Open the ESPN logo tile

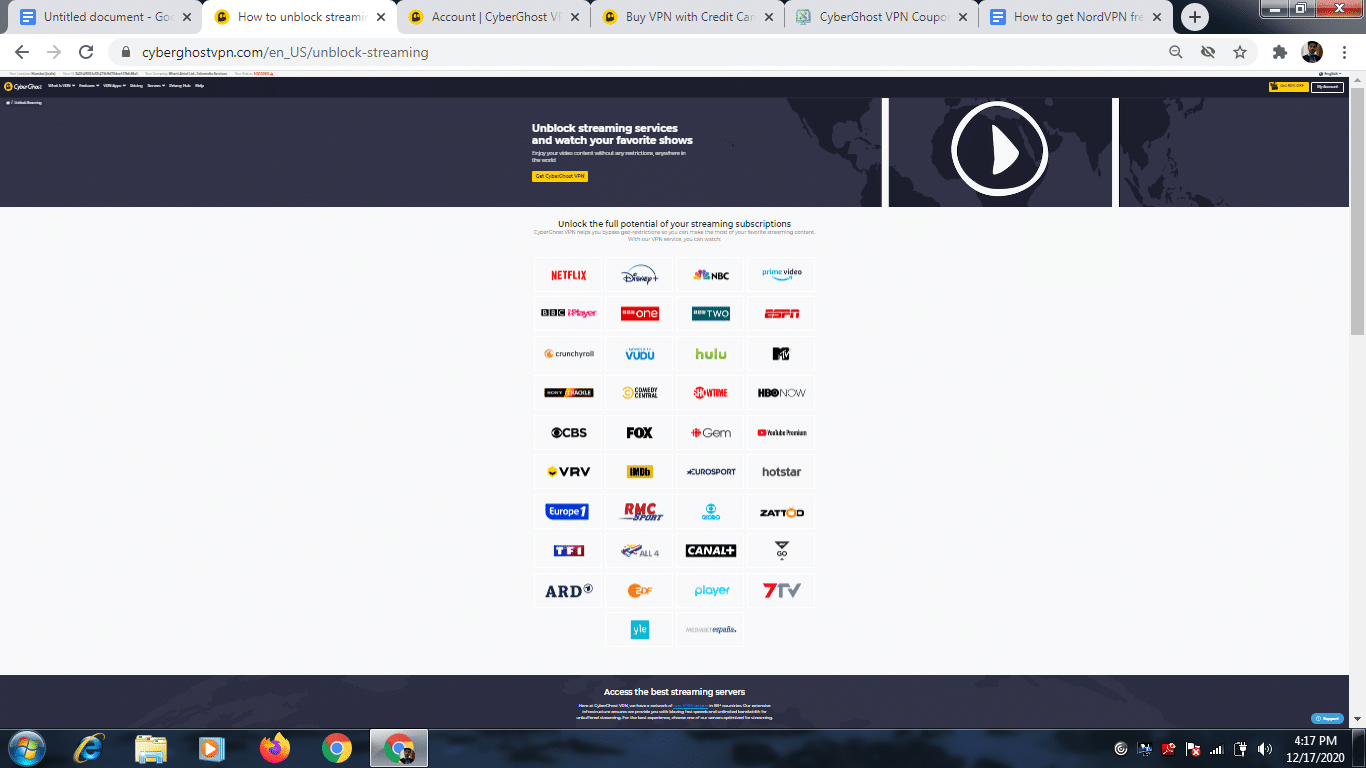782,314
